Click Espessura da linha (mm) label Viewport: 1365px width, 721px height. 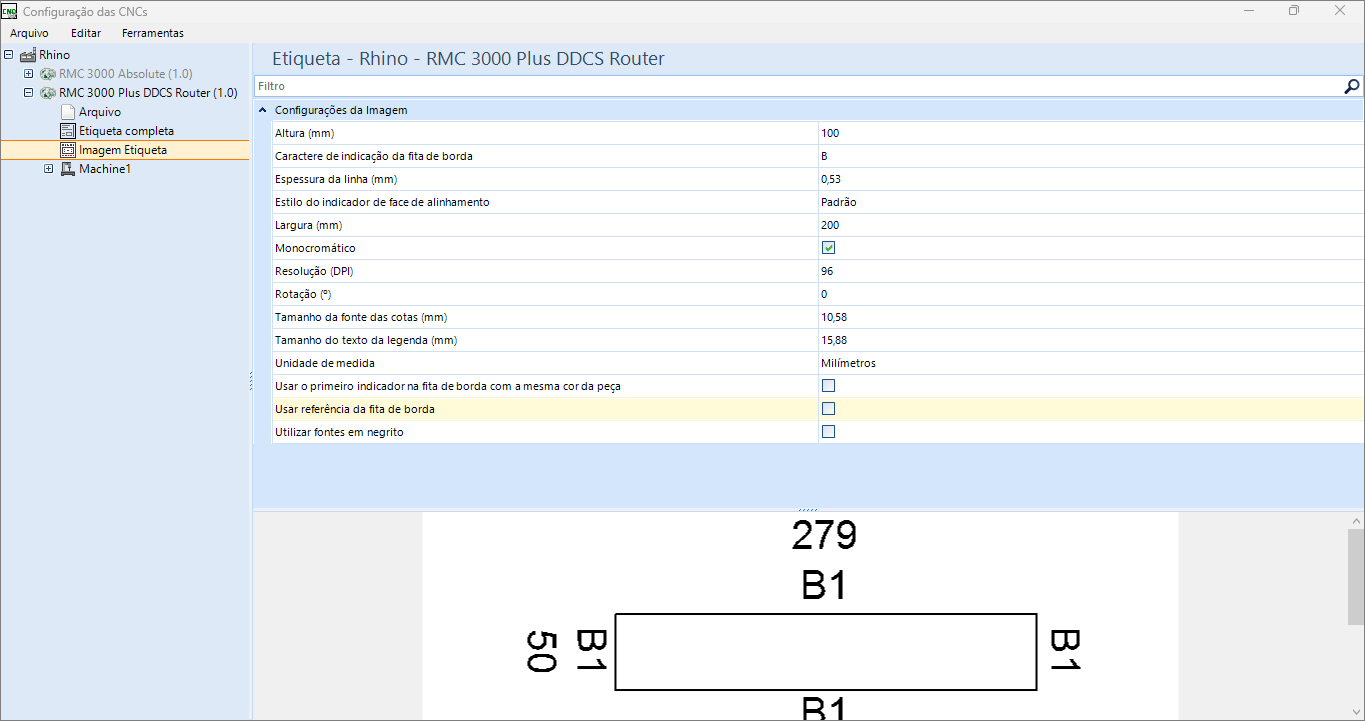click(337, 179)
